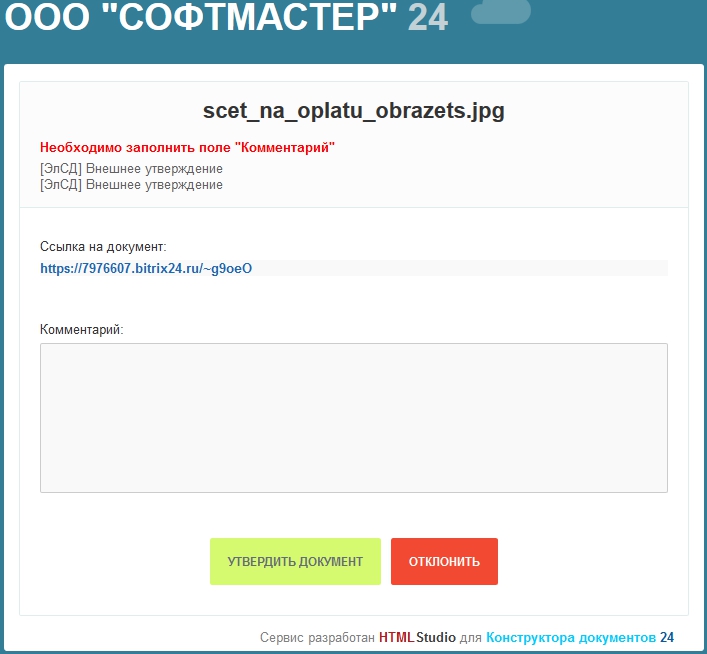Click the cloud icon in the header
This screenshot has width=707, height=654.
click(500, 12)
